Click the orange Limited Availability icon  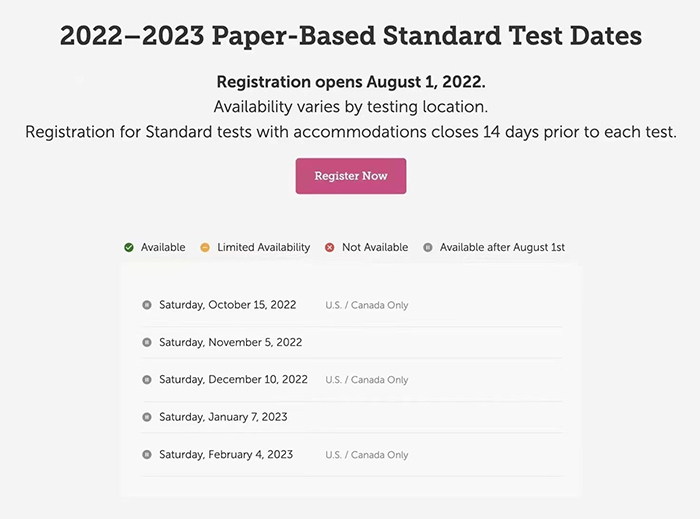pyautogui.click(x=205, y=247)
